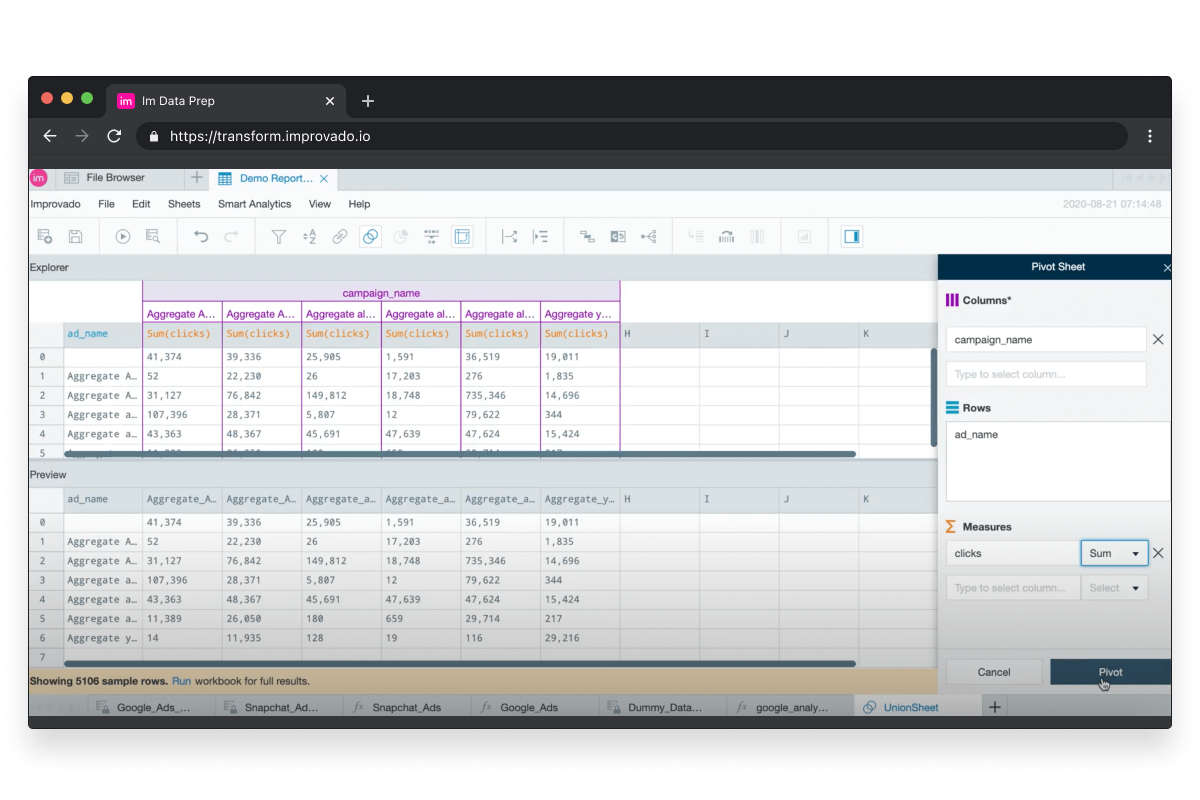Open the Join tool with the link icon

click(338, 236)
